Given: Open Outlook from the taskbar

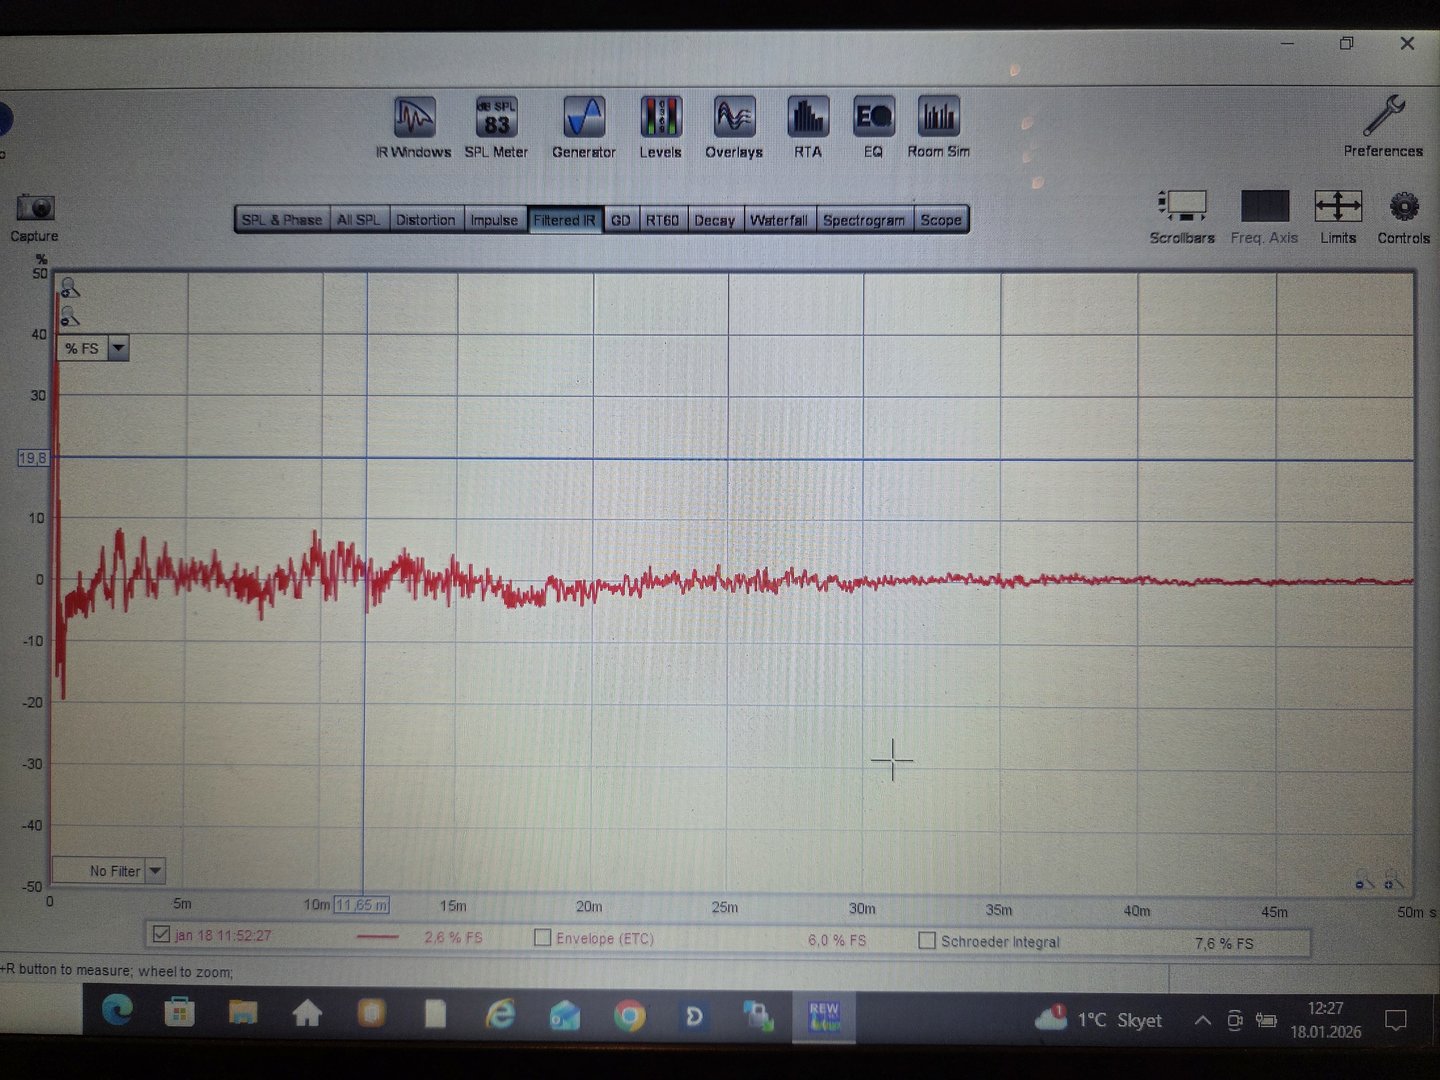Looking at the screenshot, I should (x=565, y=1016).
